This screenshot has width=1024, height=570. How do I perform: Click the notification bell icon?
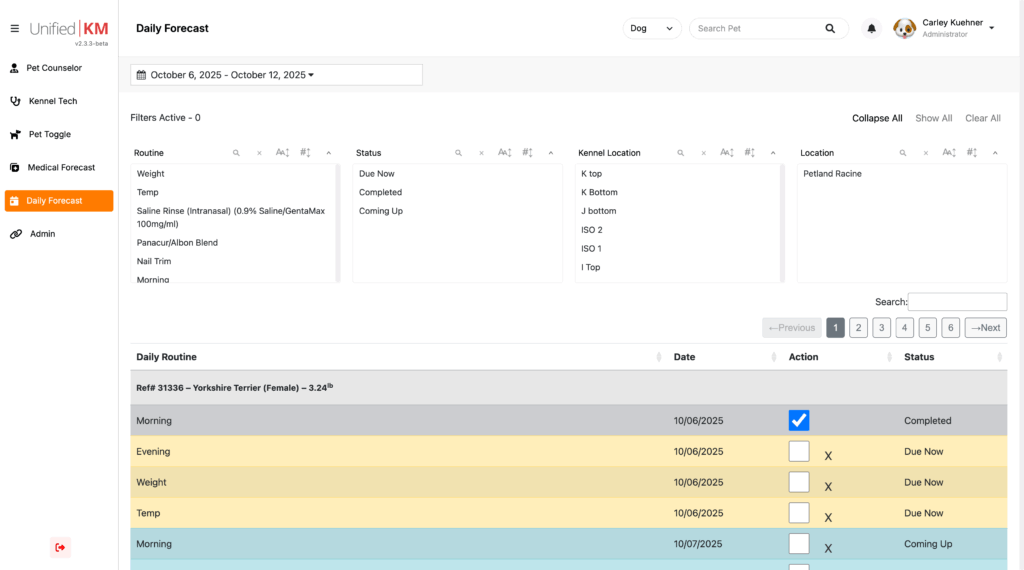(x=871, y=29)
